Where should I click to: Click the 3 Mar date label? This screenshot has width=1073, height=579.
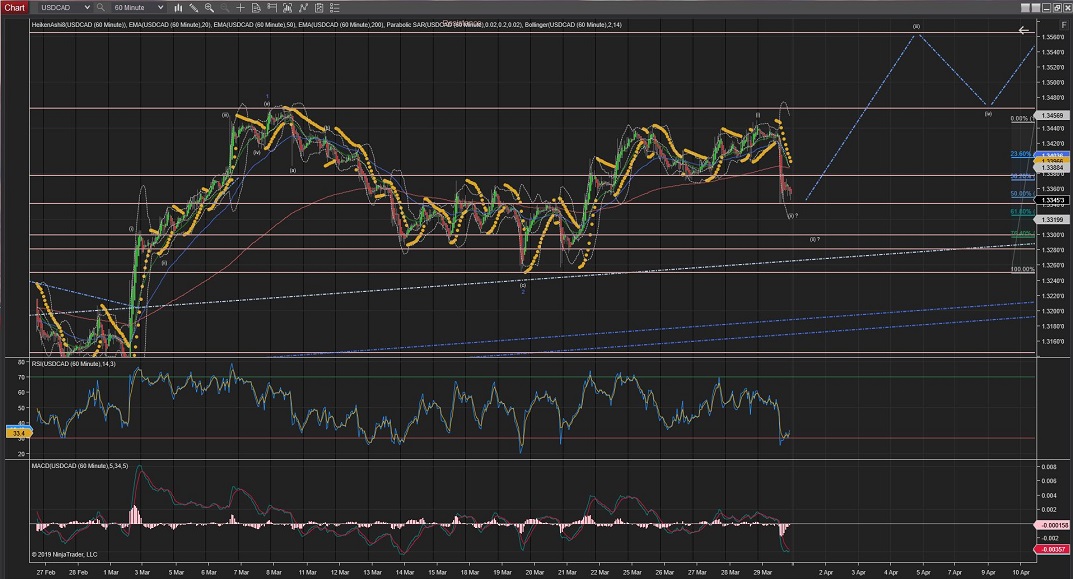[x=142, y=572]
